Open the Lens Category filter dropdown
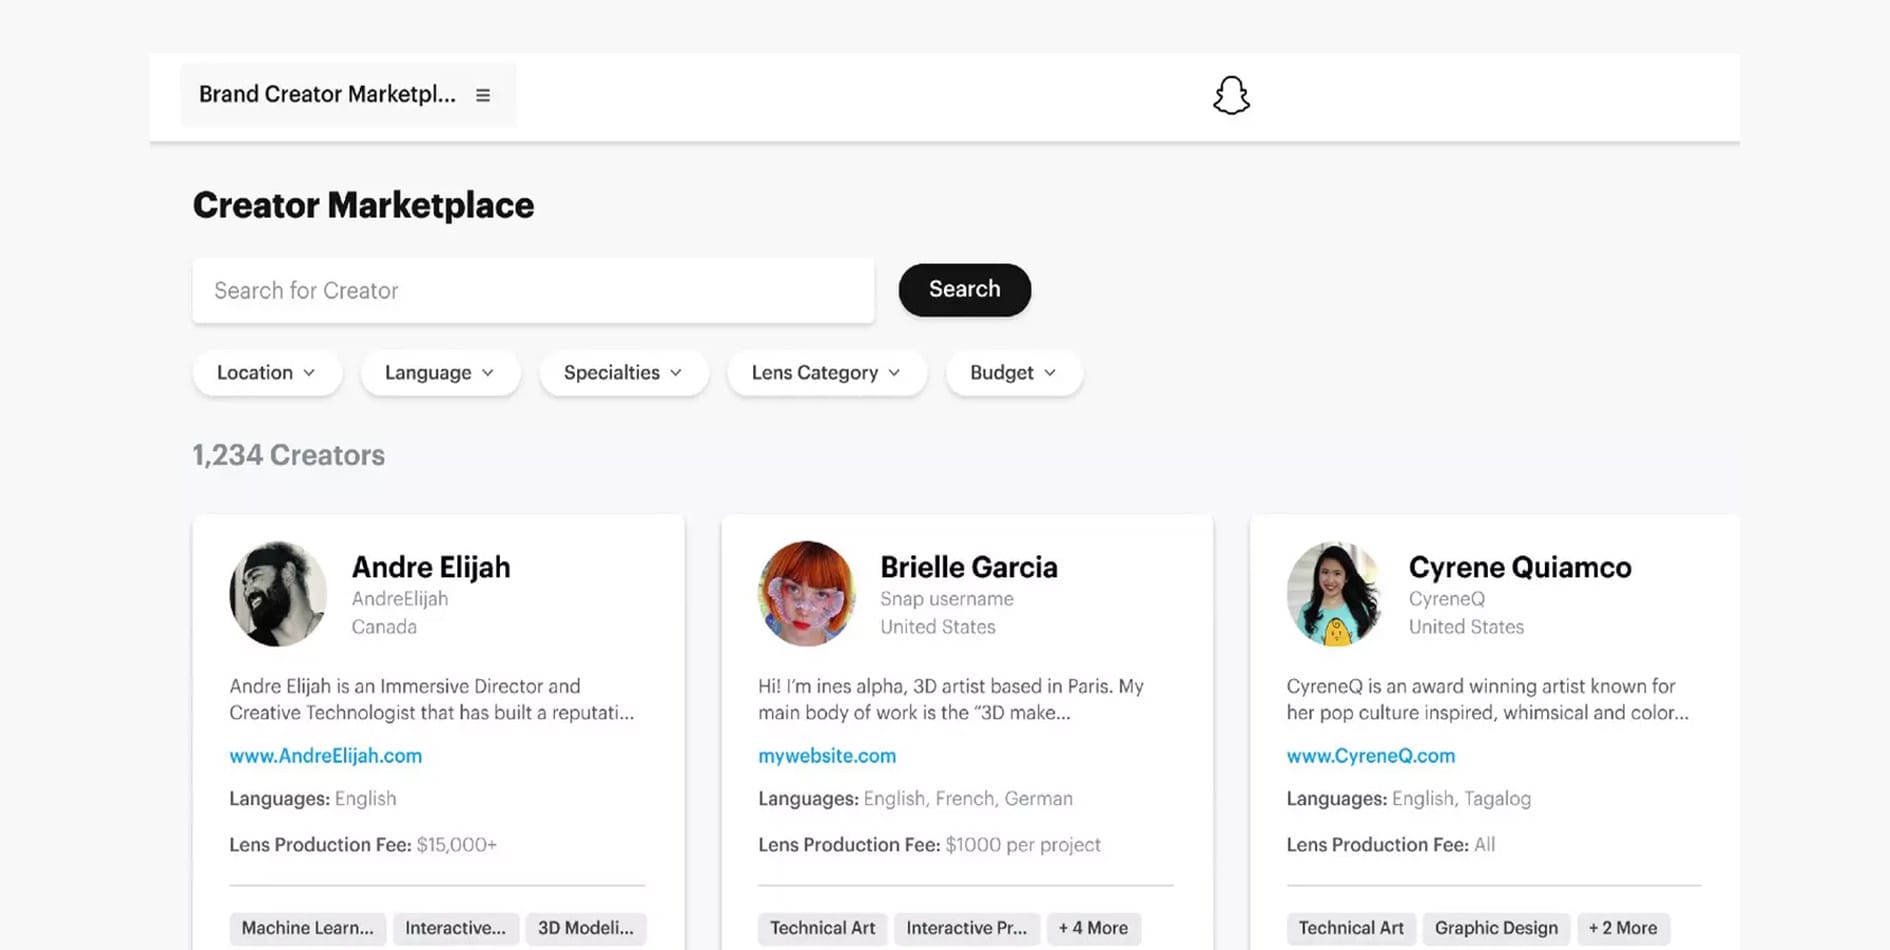 [x=826, y=373]
